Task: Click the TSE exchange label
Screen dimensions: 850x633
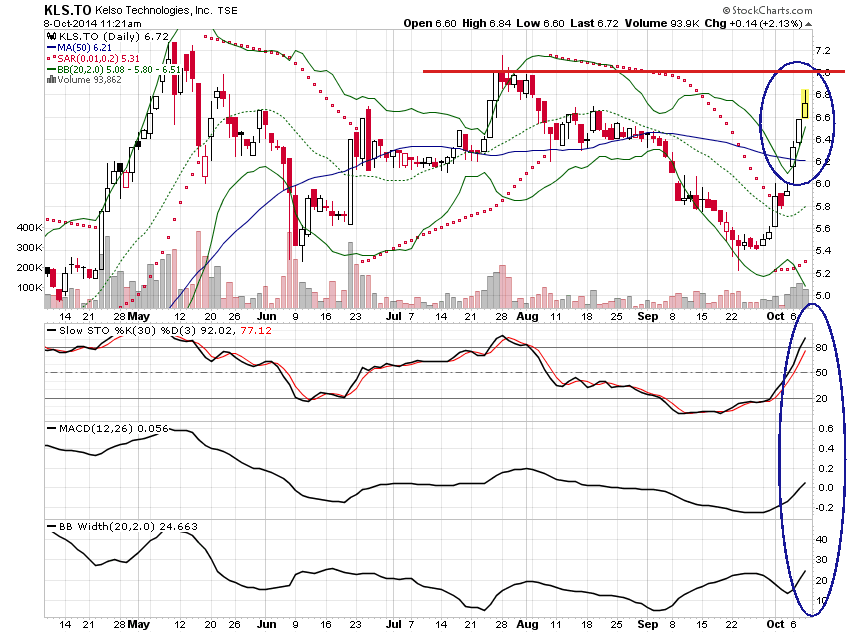Action: click(x=227, y=10)
